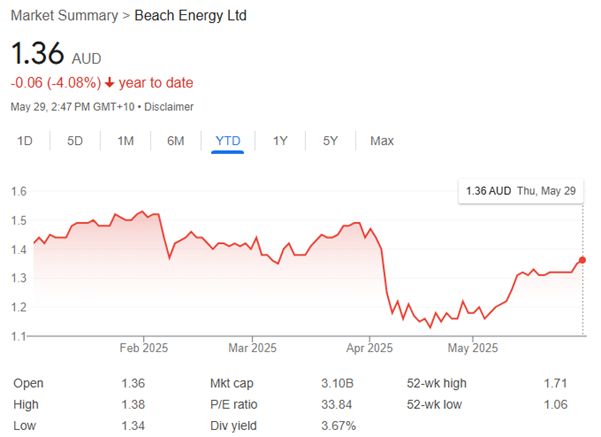
Task: Show the 1M chart range
Action: (x=126, y=141)
